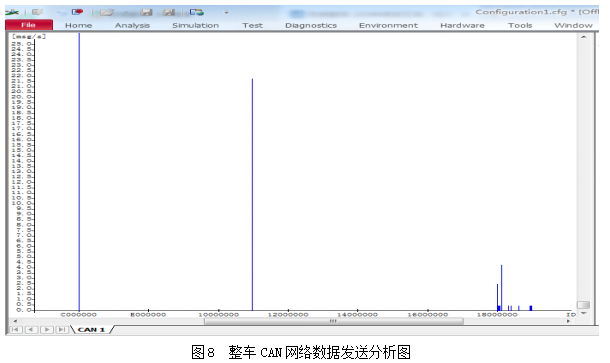Click the save configuration floppy disk icon
The image size is (610, 363).
[146, 12]
